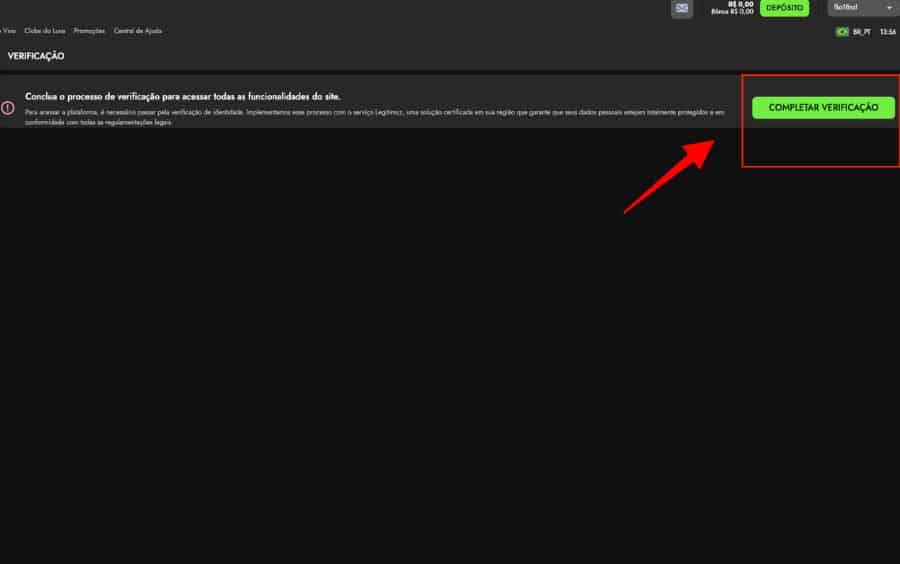Click the 13:56 clock display
The height and width of the screenshot is (564, 900).
tap(887, 32)
